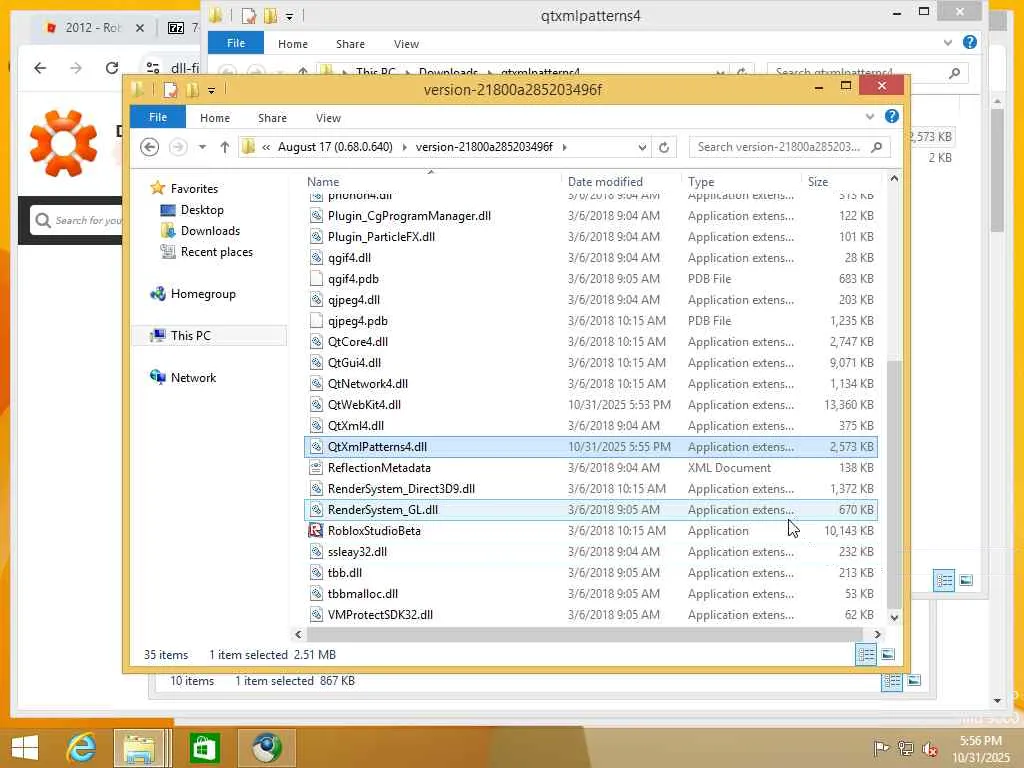
Task: Click the Back arrow in front Explorer window
Action: (150, 147)
